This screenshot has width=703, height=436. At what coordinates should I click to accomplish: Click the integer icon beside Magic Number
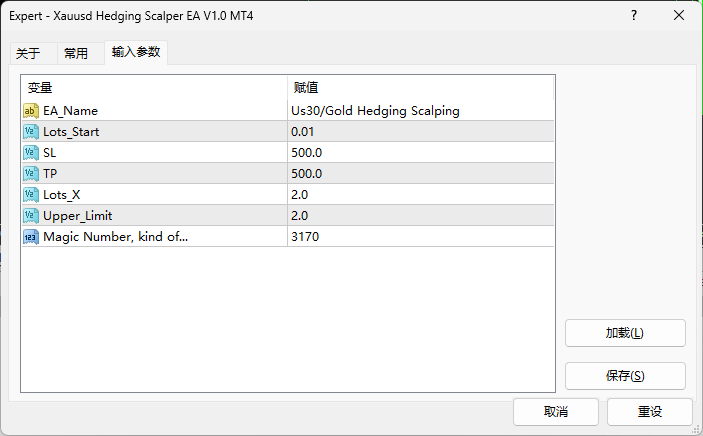(x=31, y=237)
